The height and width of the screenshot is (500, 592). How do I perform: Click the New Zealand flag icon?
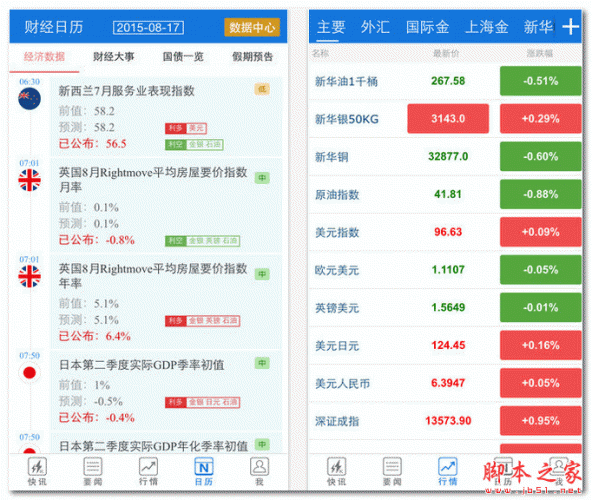pos(29,99)
